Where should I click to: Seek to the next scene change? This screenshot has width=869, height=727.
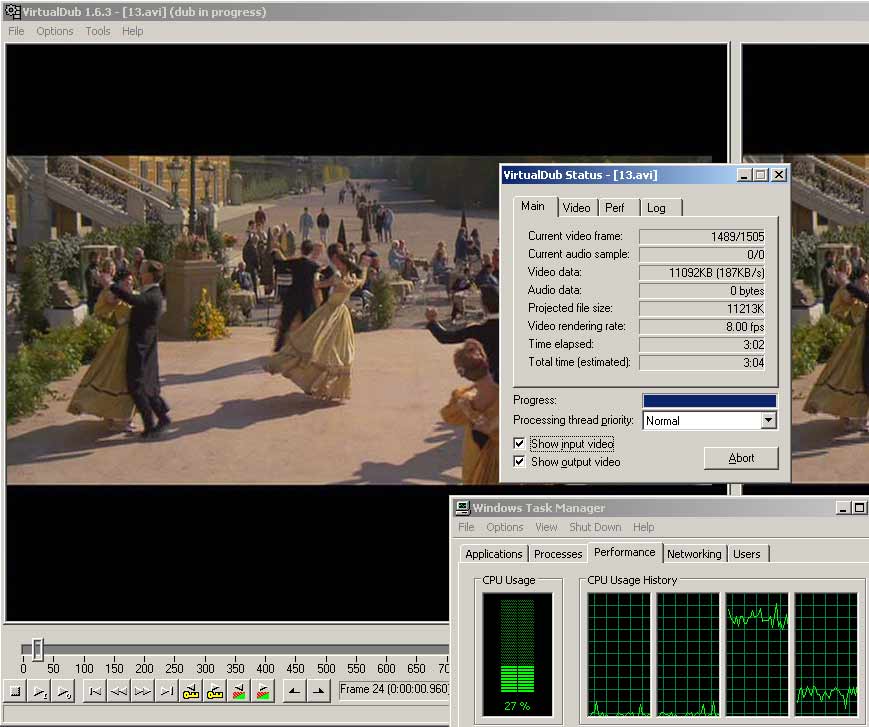tap(263, 691)
